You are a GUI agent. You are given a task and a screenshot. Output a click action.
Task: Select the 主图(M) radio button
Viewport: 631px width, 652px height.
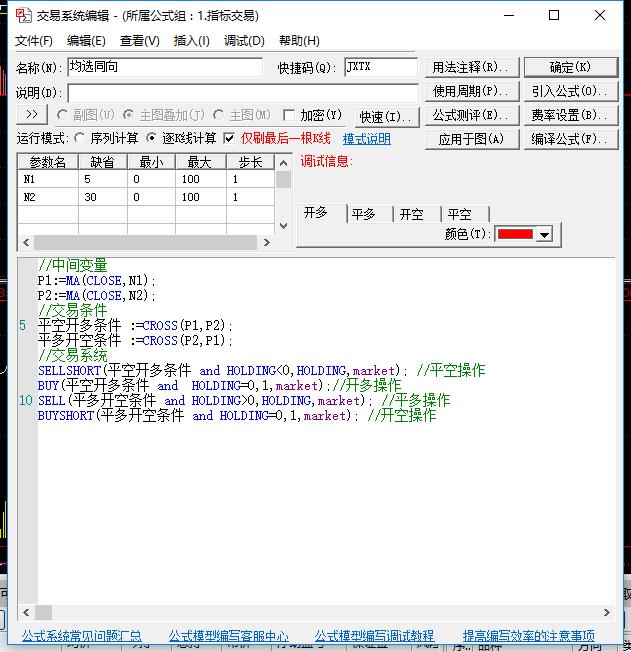(218, 115)
